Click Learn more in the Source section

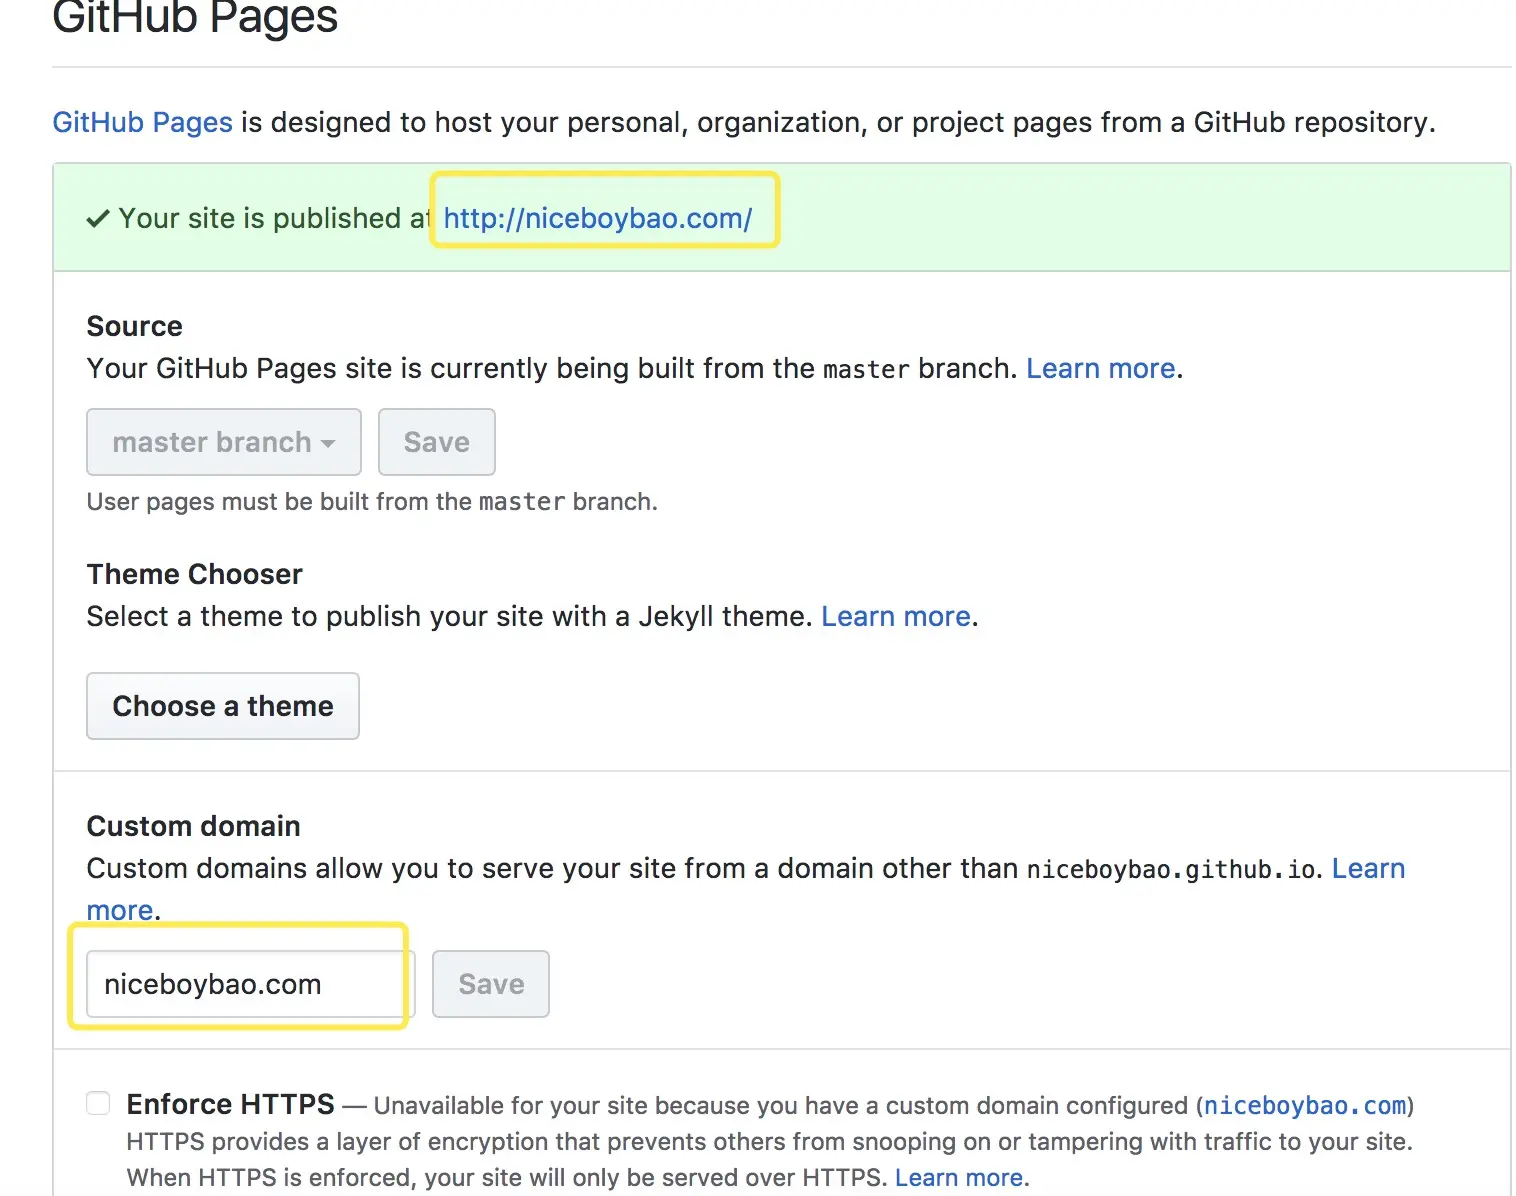(1100, 368)
